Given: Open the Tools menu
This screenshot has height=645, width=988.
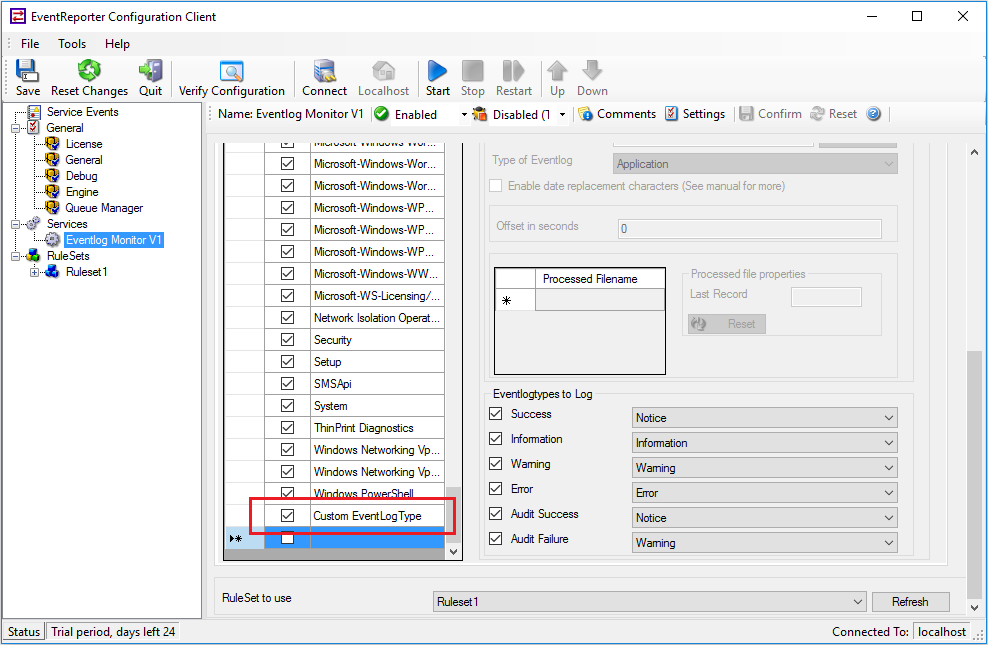Looking at the screenshot, I should (72, 43).
